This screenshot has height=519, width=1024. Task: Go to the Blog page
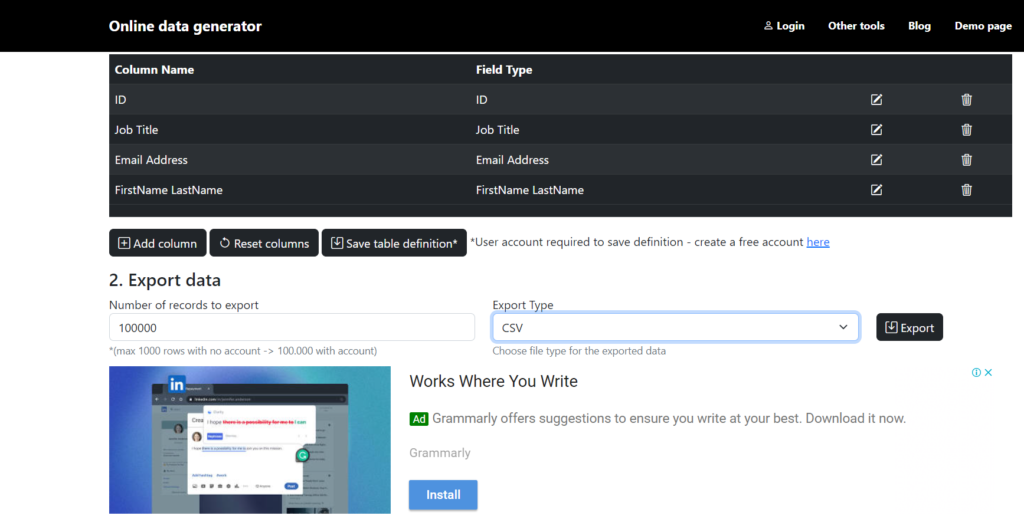tap(919, 26)
